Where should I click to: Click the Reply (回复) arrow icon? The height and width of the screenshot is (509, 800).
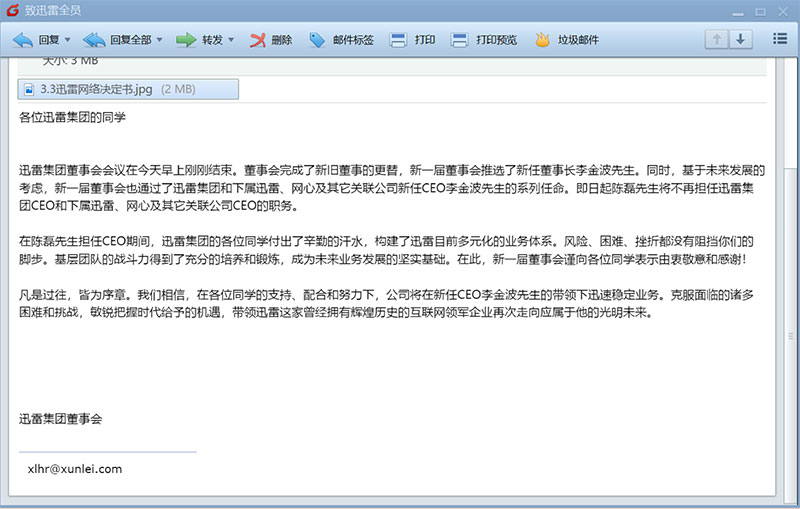coord(22,40)
